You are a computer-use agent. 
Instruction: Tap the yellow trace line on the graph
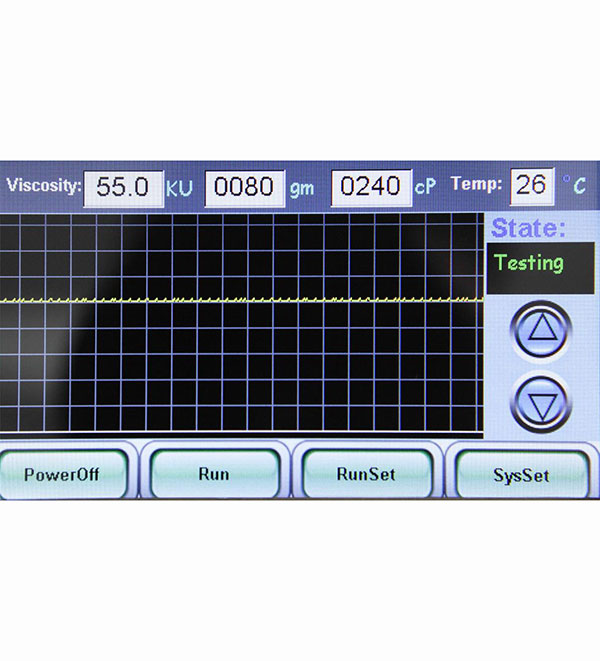(x=242, y=300)
